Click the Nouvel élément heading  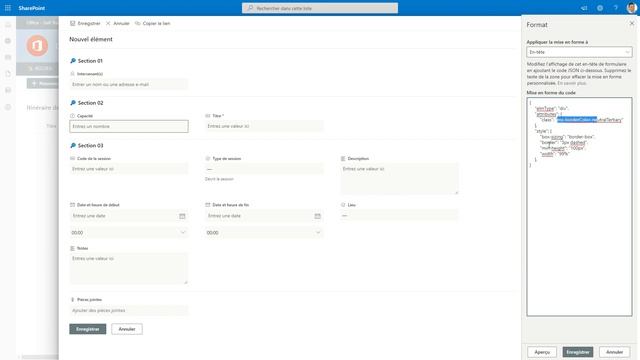click(x=91, y=39)
